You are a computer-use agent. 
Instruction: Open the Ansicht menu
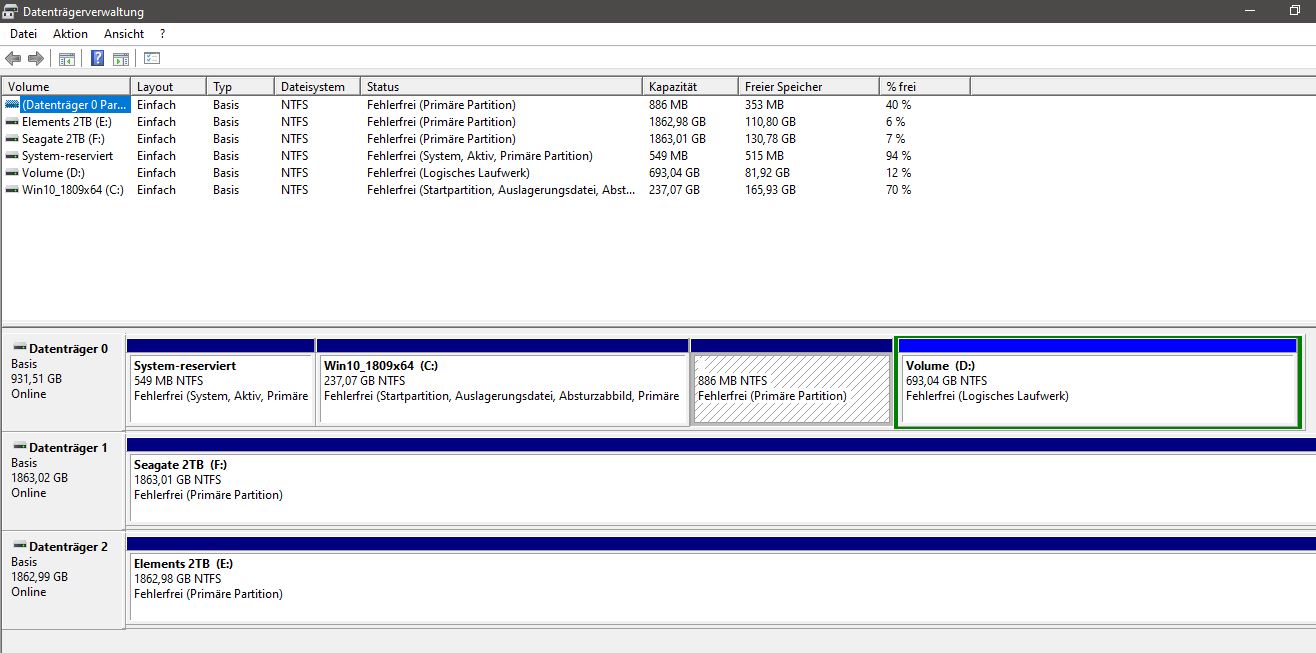click(x=124, y=34)
